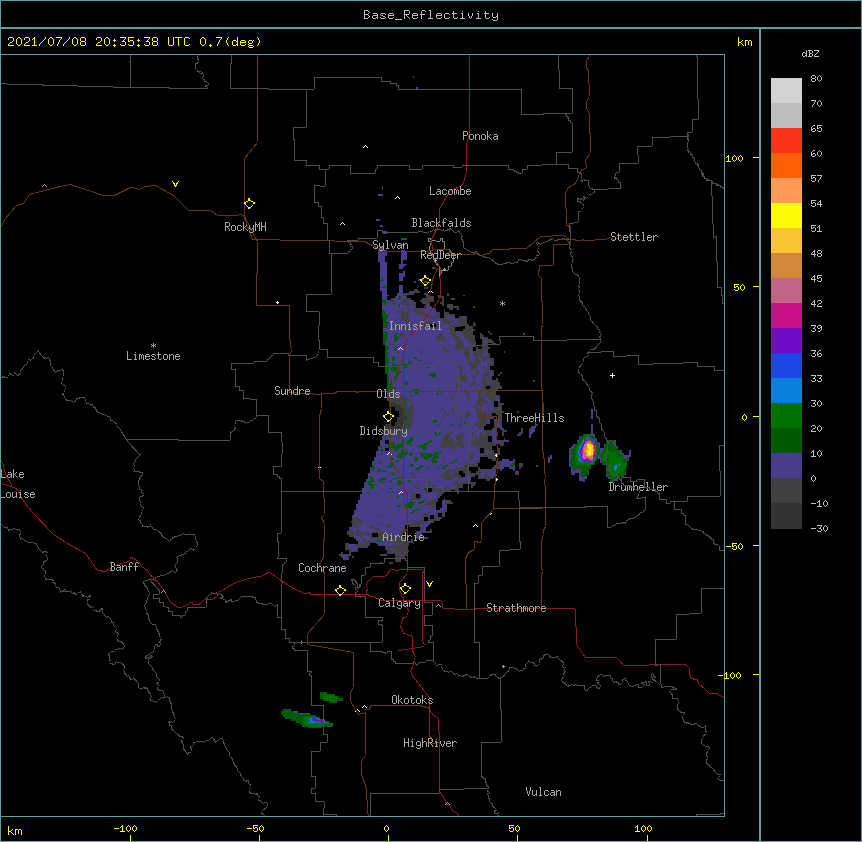Click the intense storm cell west of Drumheller
This screenshot has width=862, height=842.
click(x=587, y=451)
